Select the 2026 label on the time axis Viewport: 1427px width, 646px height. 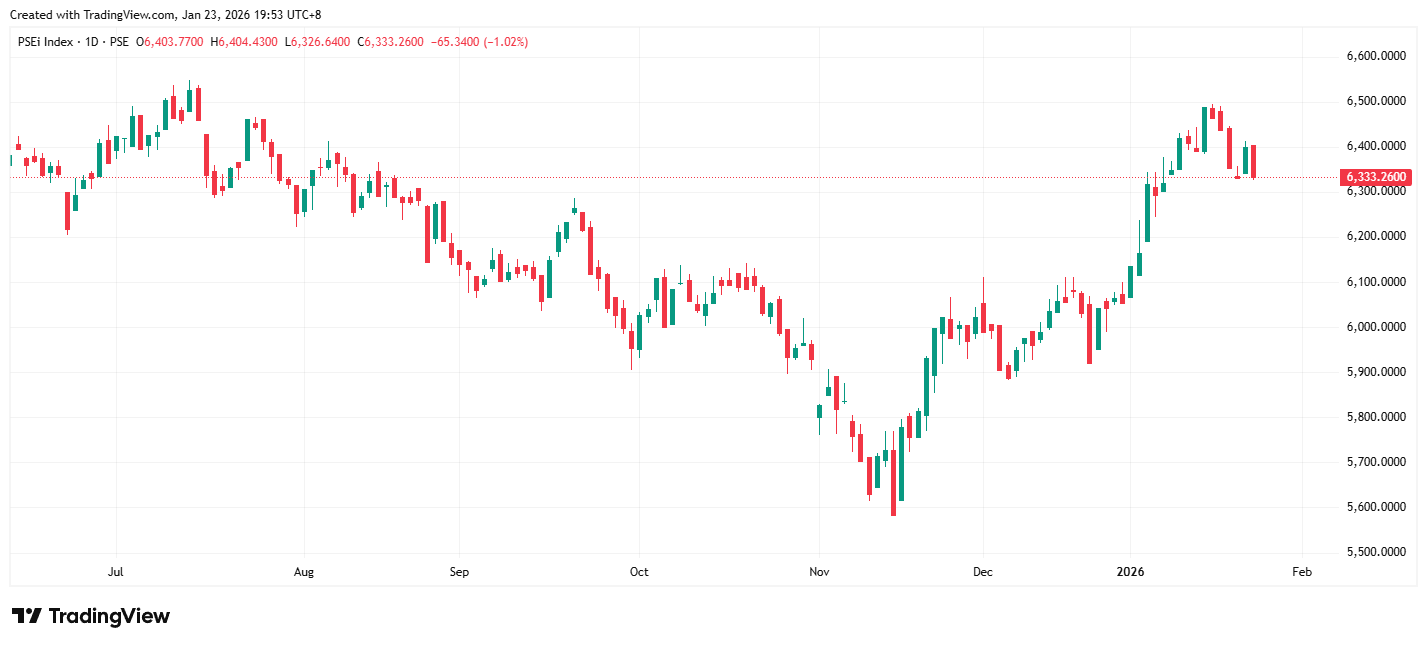tap(1131, 572)
